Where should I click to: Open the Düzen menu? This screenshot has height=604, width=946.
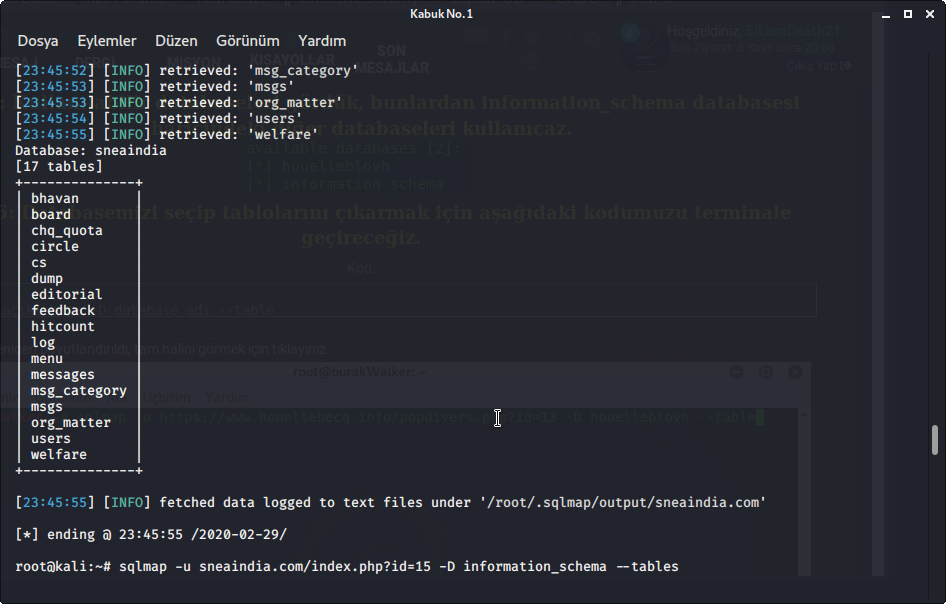(176, 41)
